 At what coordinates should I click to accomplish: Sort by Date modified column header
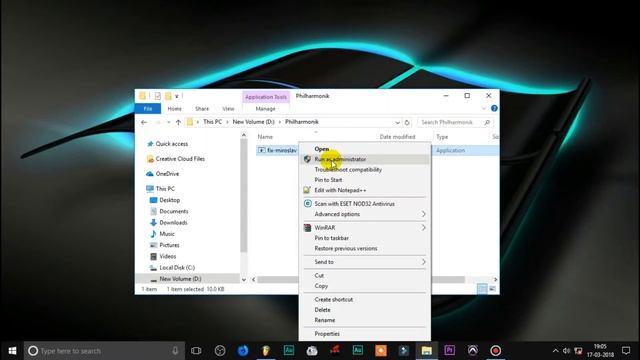tap(397, 137)
